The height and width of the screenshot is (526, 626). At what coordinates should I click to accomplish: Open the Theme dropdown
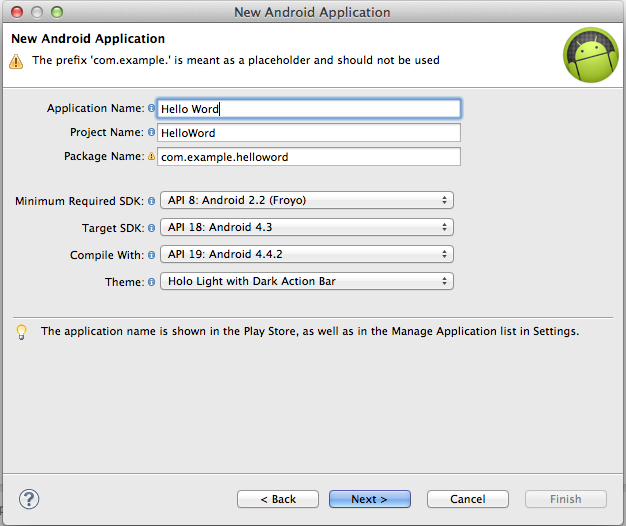tap(307, 281)
